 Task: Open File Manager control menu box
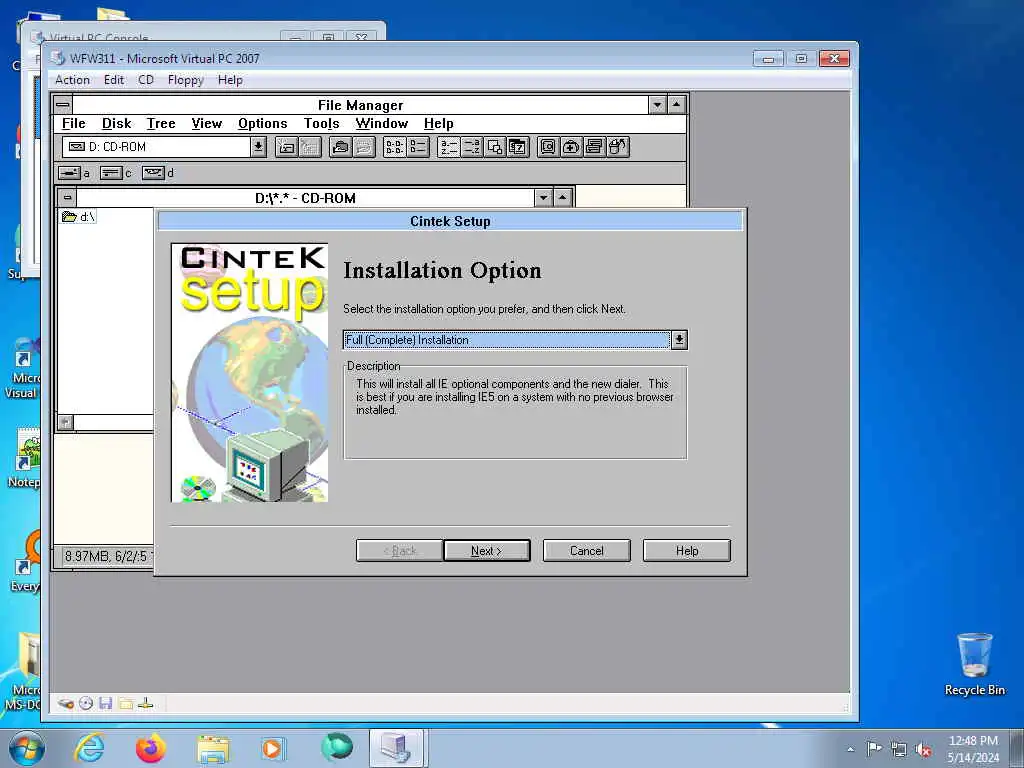coord(63,104)
